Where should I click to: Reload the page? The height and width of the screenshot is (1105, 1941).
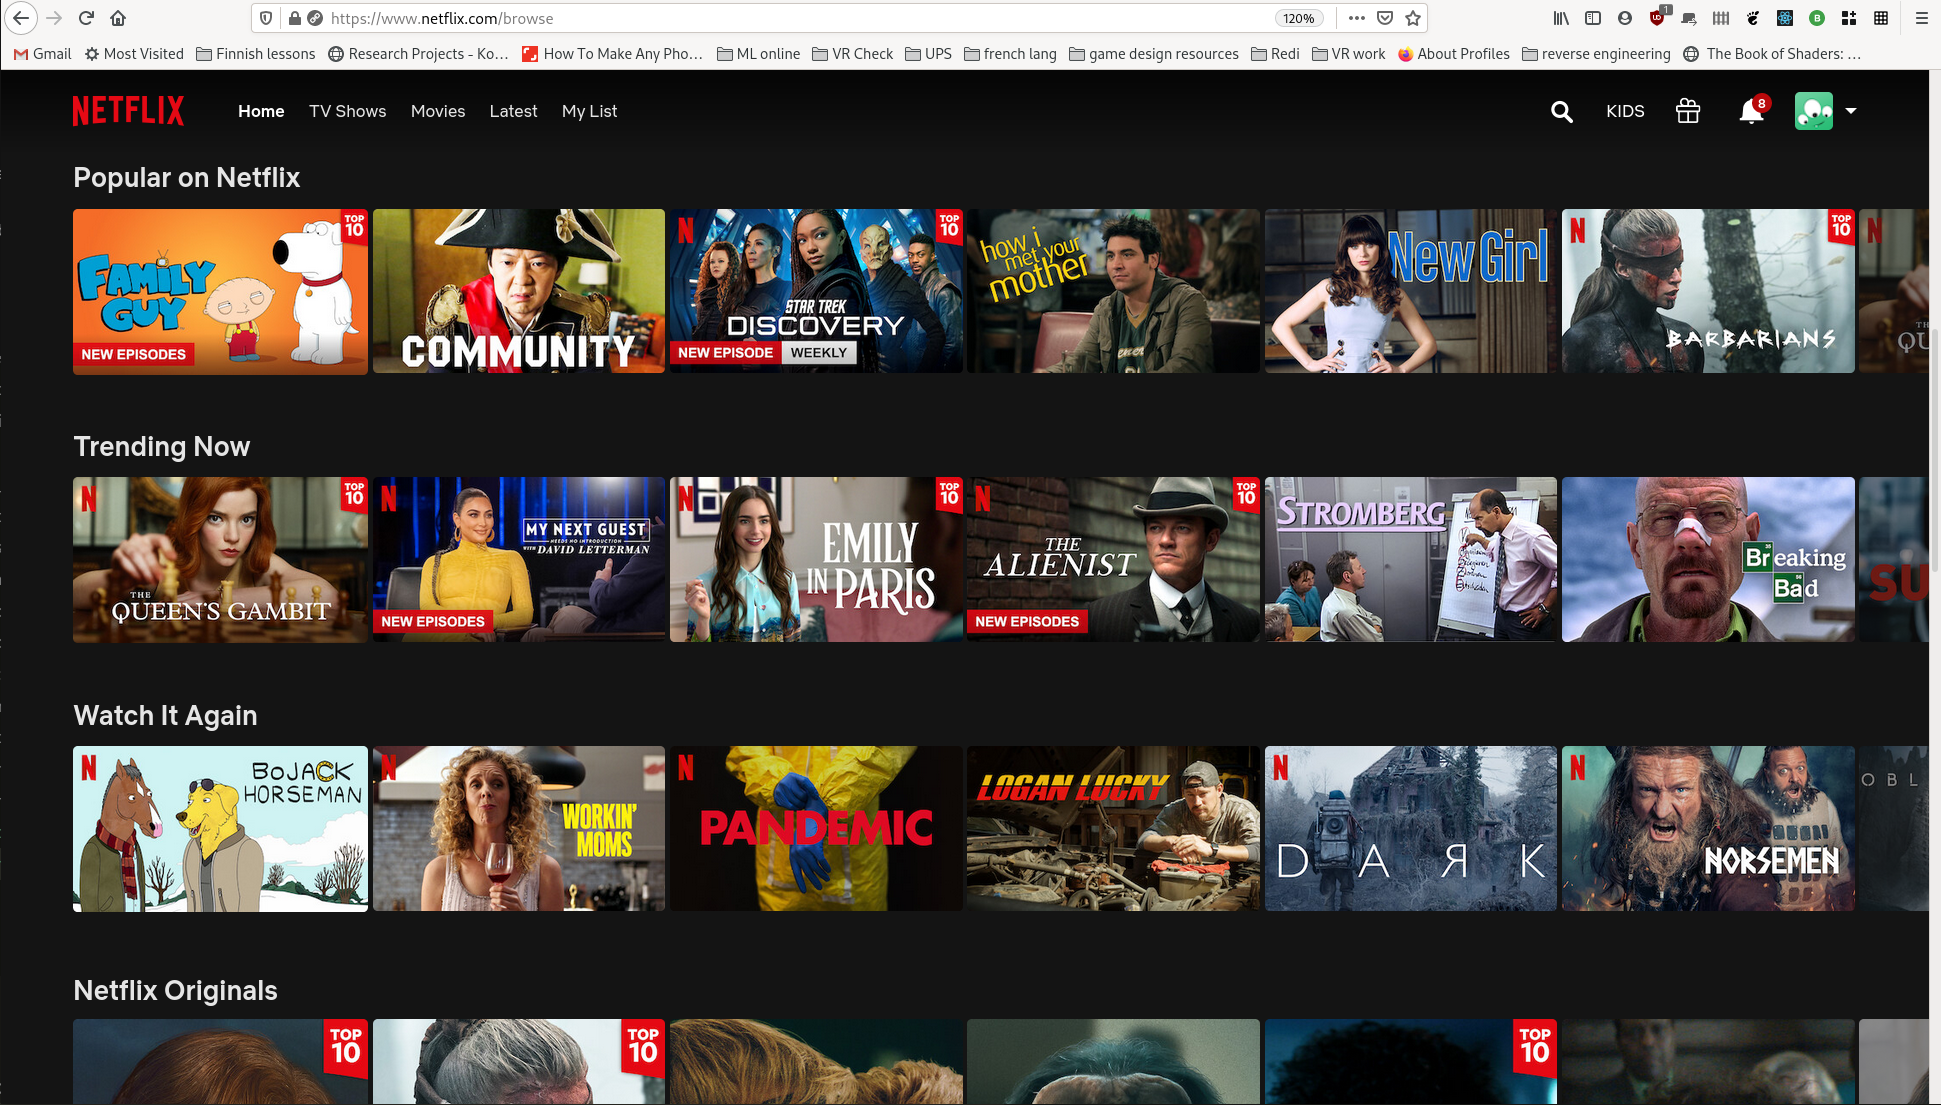(86, 18)
